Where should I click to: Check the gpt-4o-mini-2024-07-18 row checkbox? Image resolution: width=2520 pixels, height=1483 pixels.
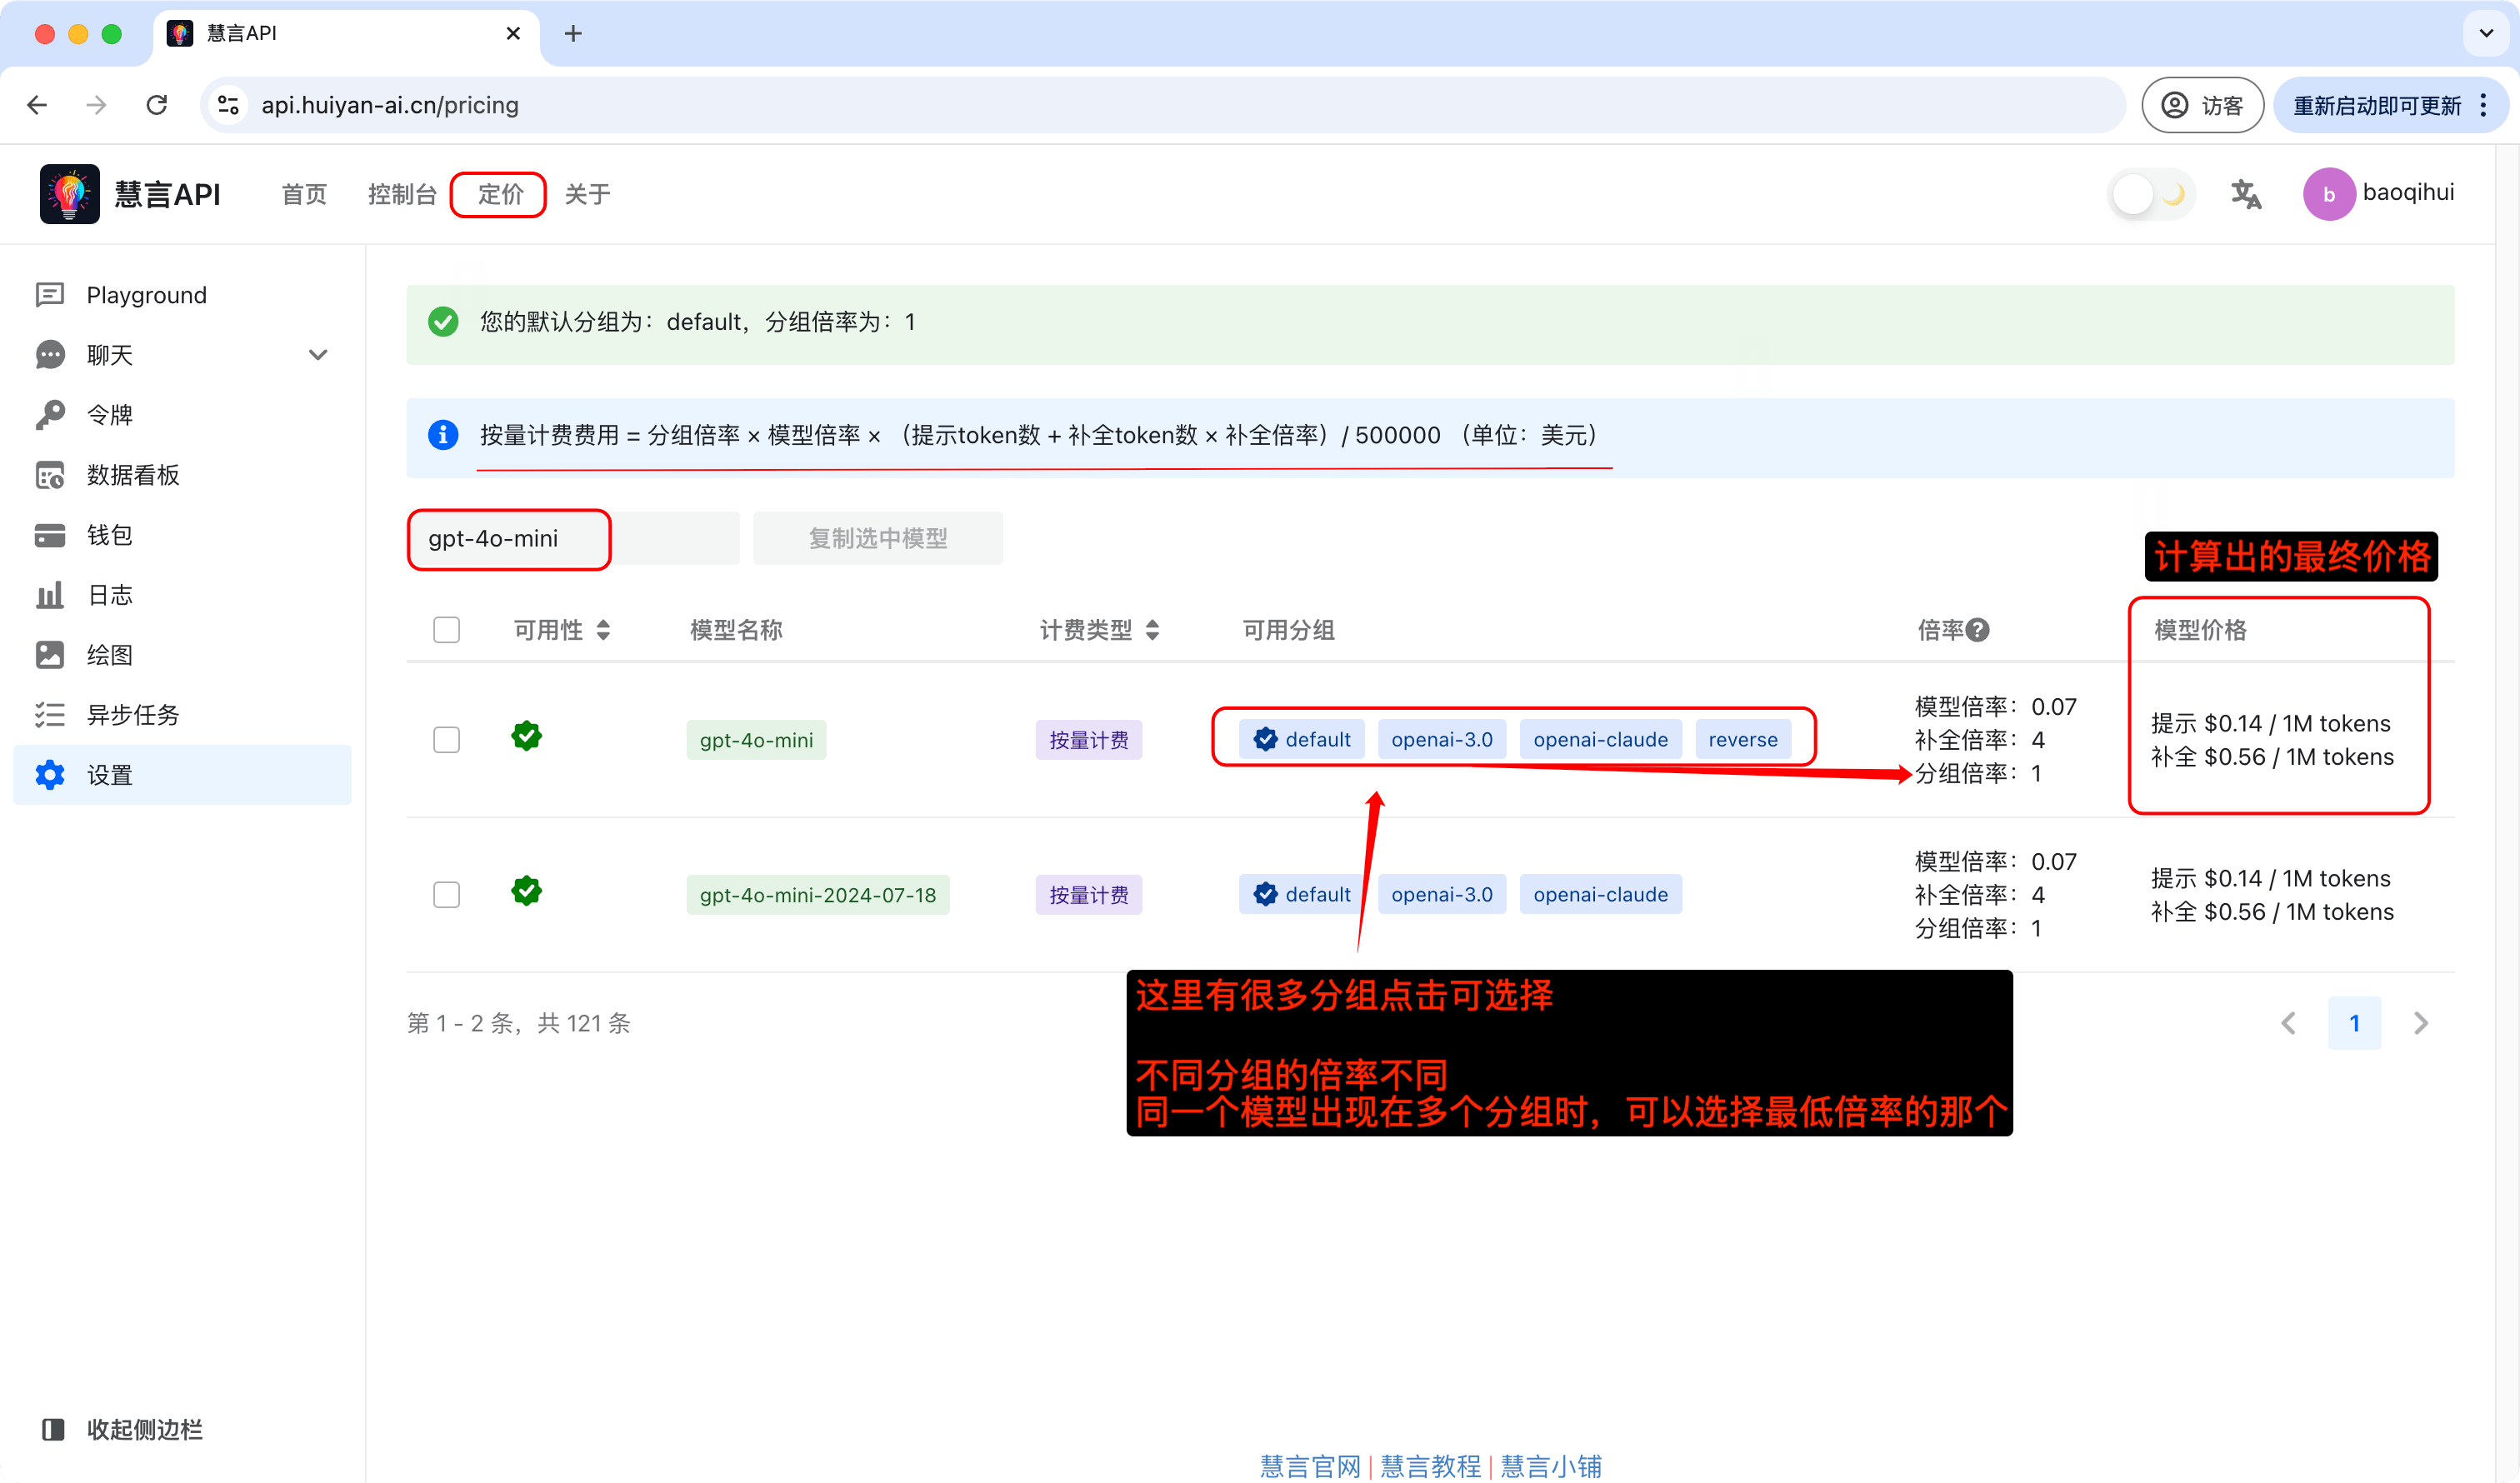tap(446, 895)
